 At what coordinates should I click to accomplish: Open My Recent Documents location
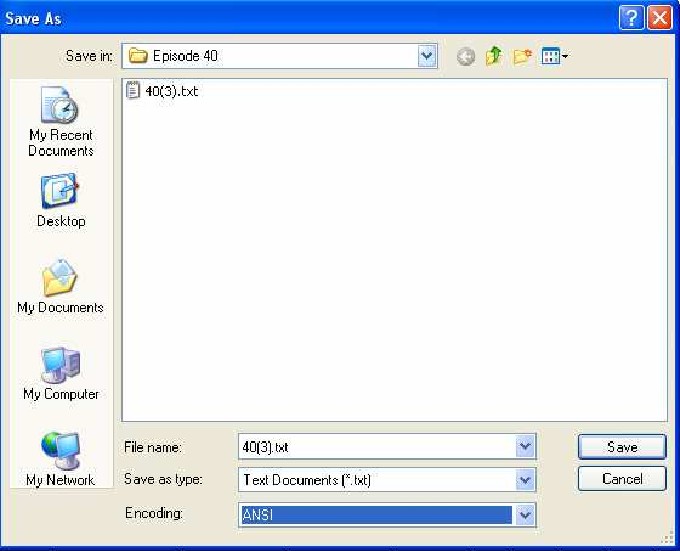click(61, 122)
